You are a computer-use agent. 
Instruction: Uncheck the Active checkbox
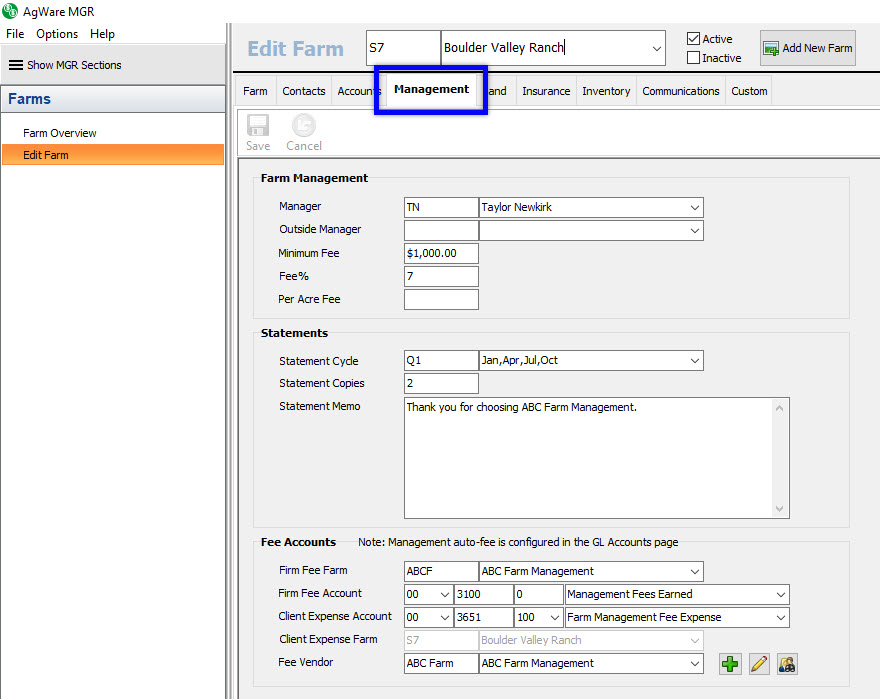[694, 39]
